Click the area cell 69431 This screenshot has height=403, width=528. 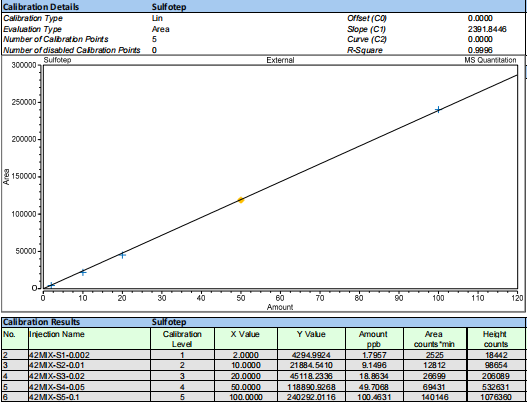point(434,387)
